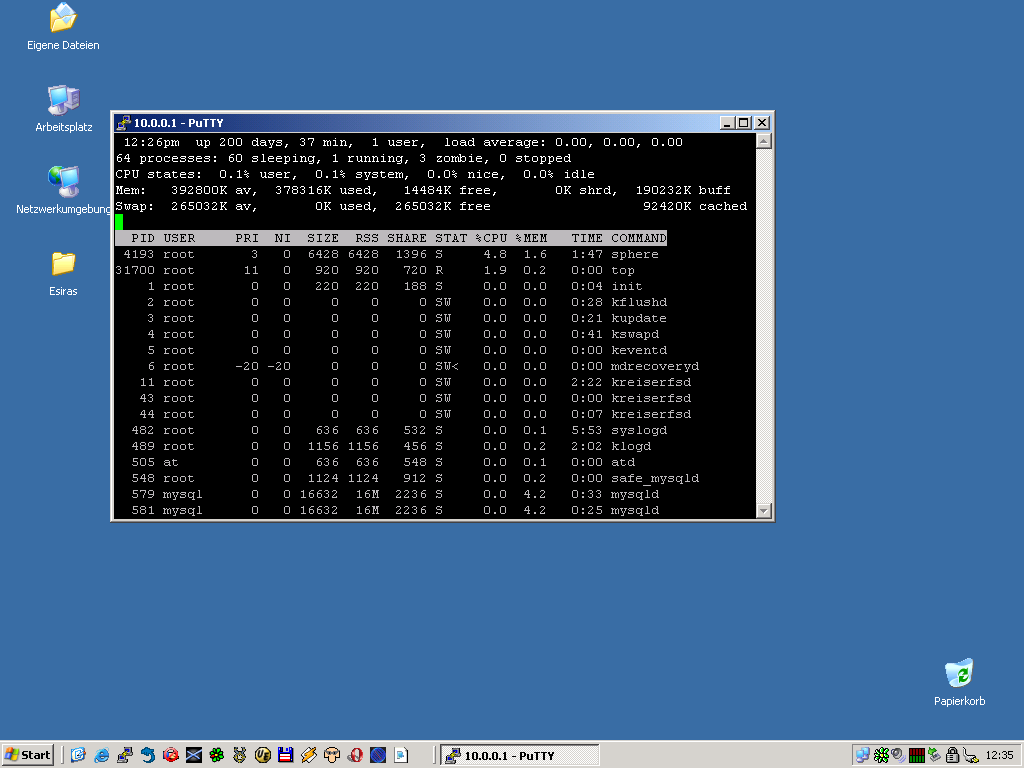The height and width of the screenshot is (769, 1024).
Task: Open Internet Explorer from the quick launch bar
Action: click(x=101, y=755)
